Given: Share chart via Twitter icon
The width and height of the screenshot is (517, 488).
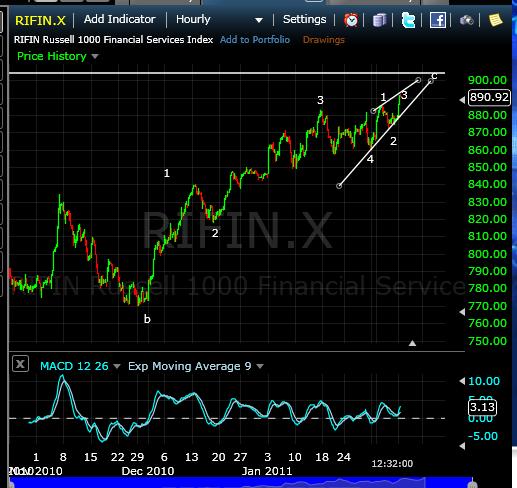Looking at the screenshot, I should coord(408,20).
